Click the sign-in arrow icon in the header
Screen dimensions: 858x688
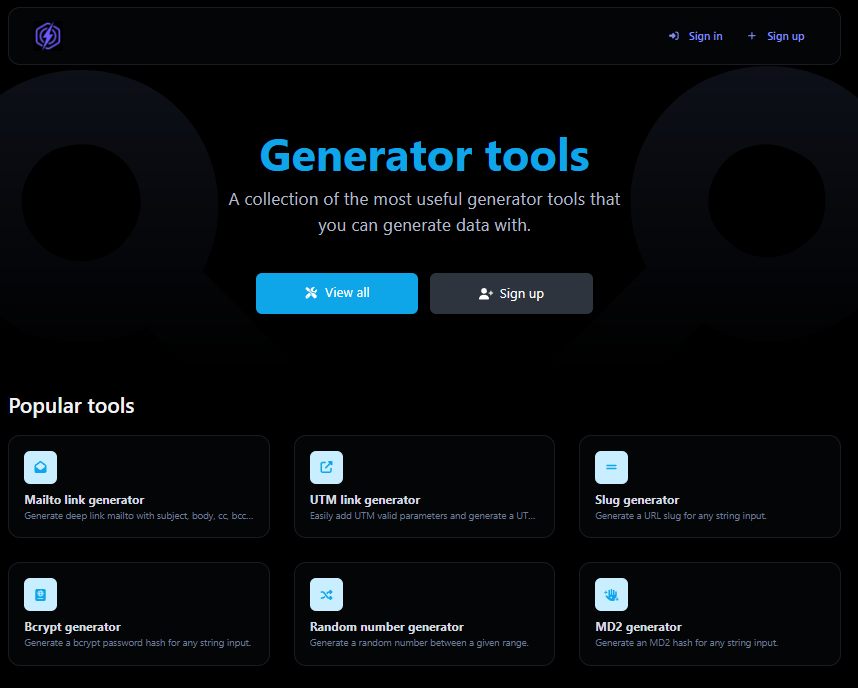pos(674,36)
